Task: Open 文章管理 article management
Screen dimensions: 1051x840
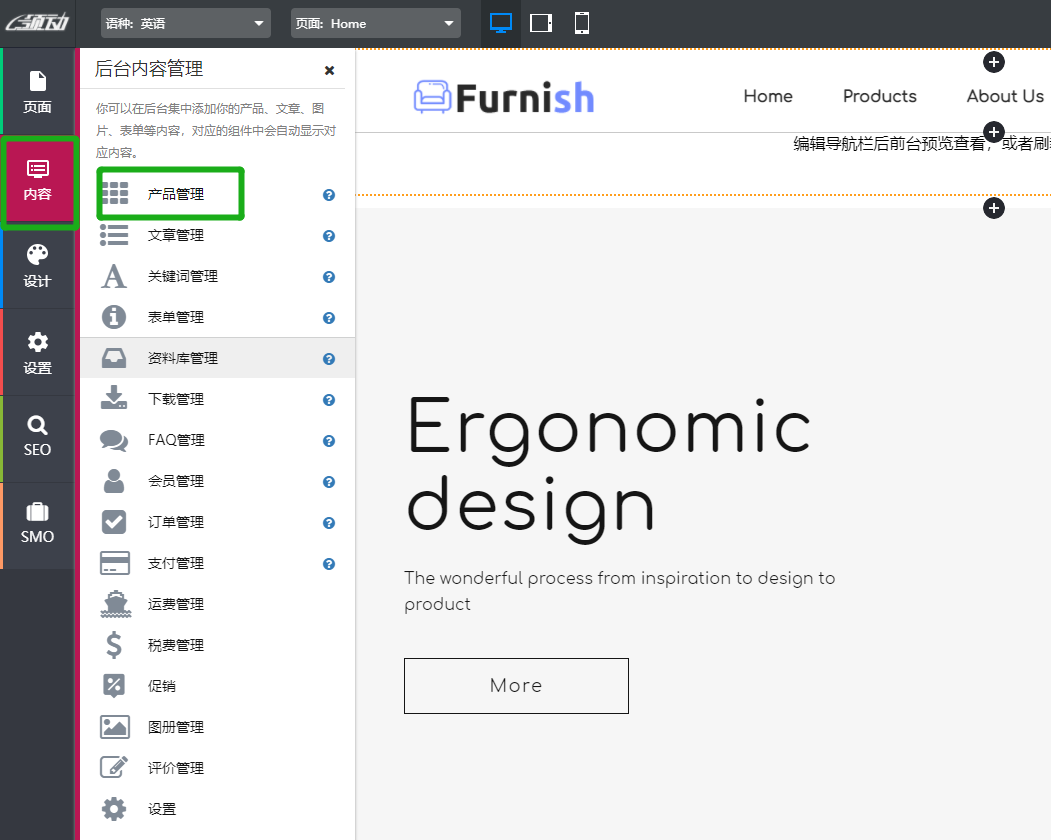Action: [176, 235]
